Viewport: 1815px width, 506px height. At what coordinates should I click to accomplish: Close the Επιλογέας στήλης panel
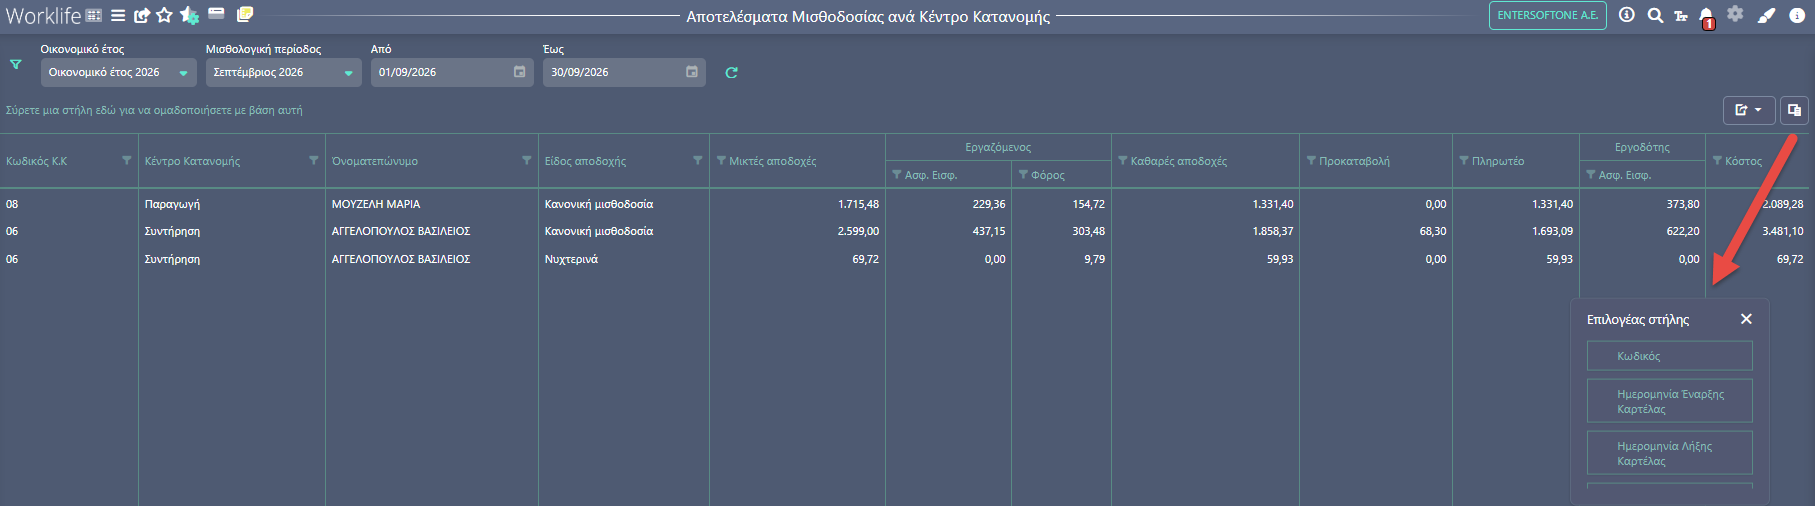pyautogui.click(x=1746, y=319)
